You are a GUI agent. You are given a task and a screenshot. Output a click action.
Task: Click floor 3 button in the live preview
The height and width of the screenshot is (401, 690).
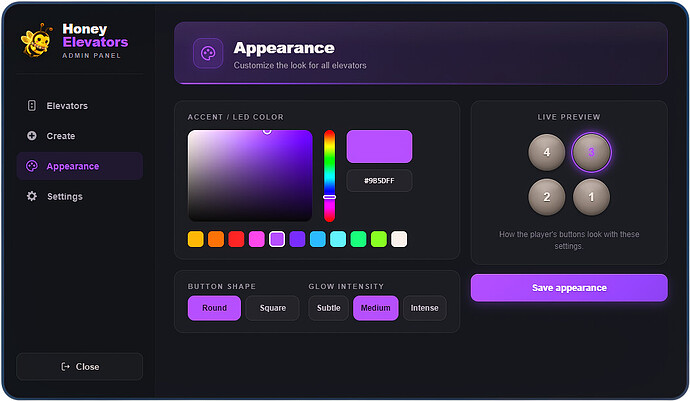[591, 152]
